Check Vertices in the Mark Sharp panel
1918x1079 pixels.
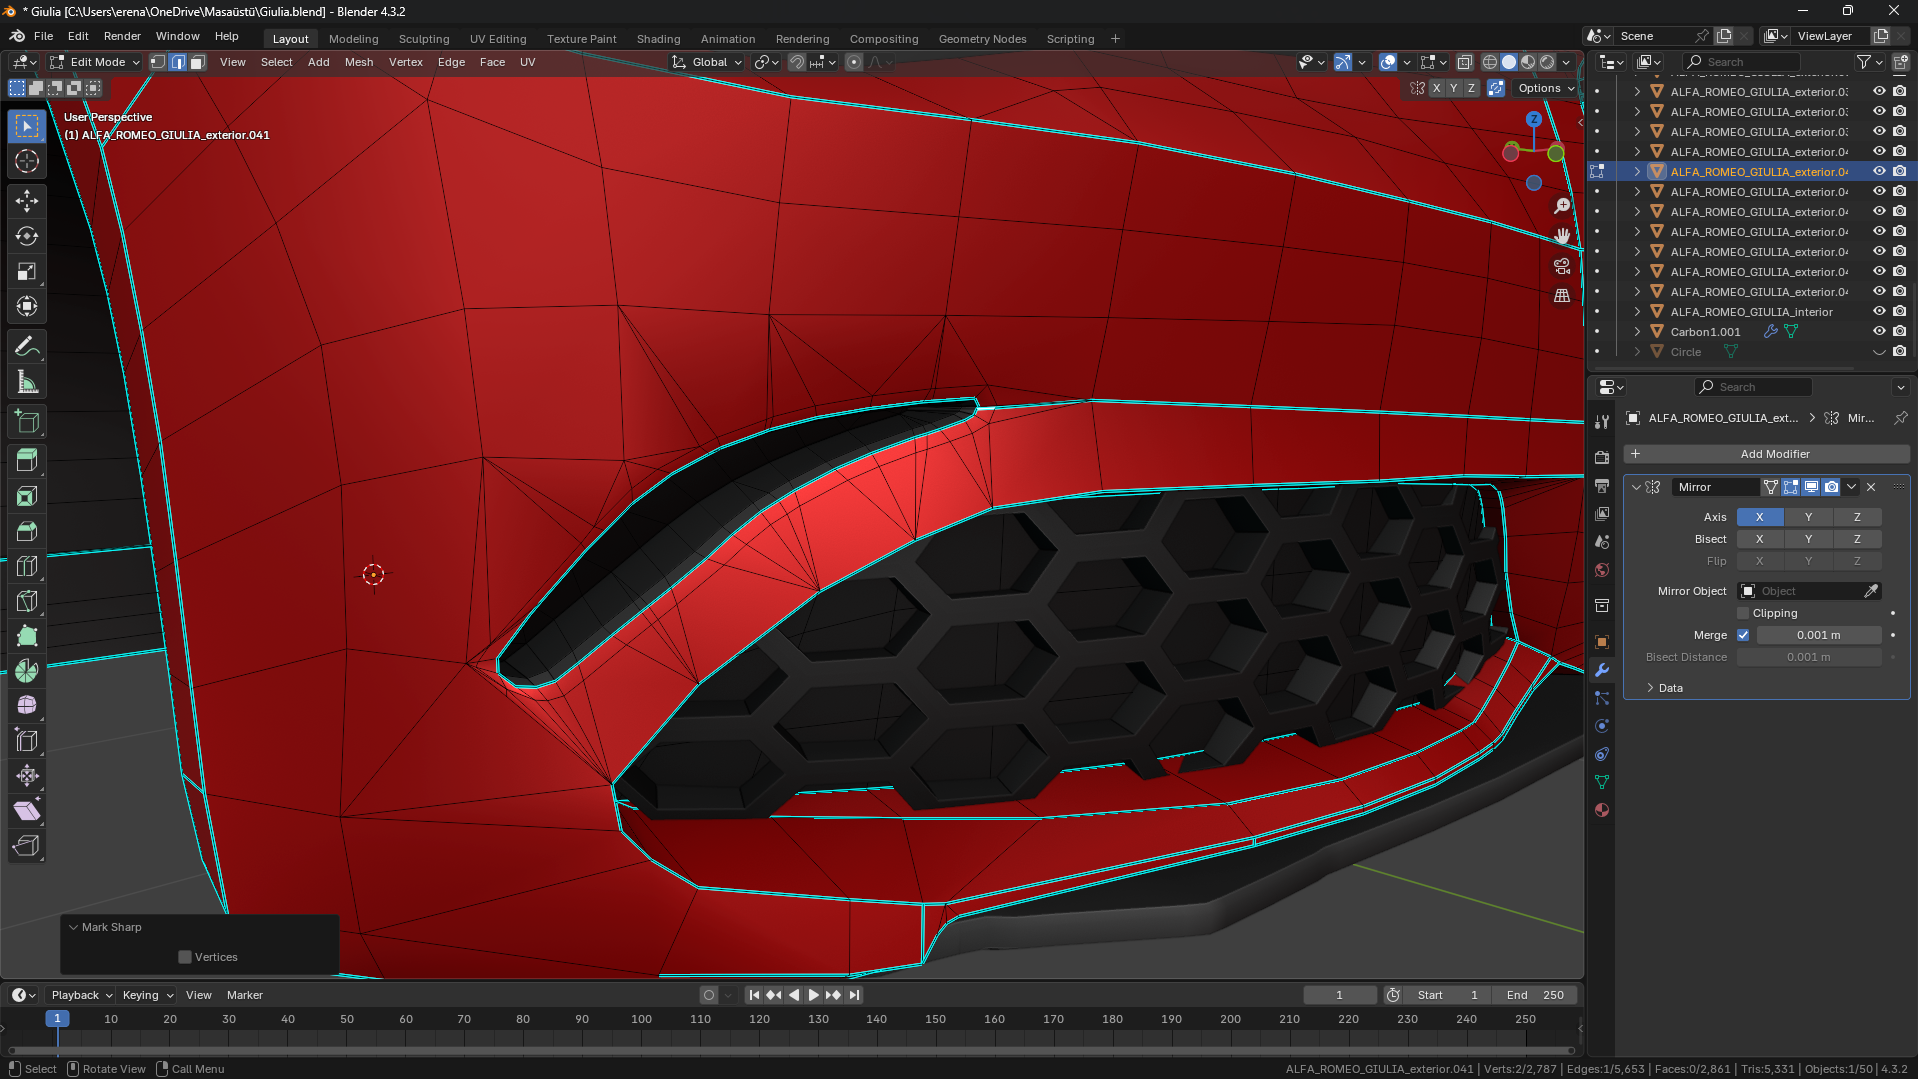(x=185, y=957)
